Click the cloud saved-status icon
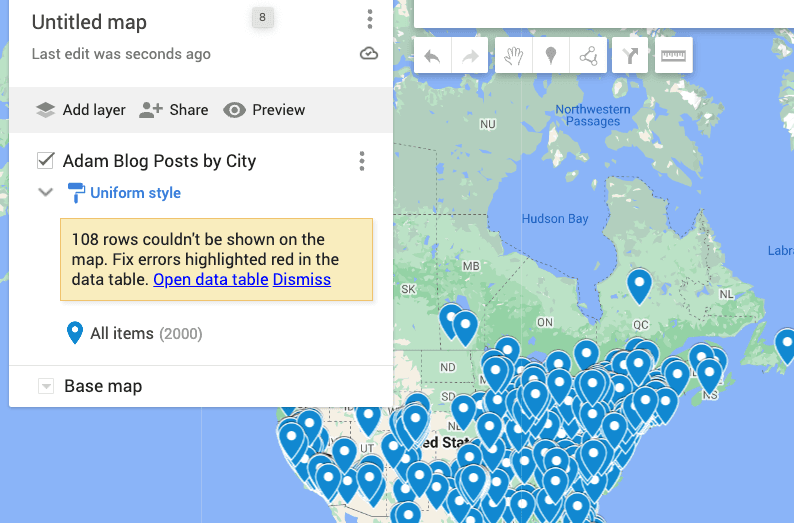794x523 pixels. [369, 54]
